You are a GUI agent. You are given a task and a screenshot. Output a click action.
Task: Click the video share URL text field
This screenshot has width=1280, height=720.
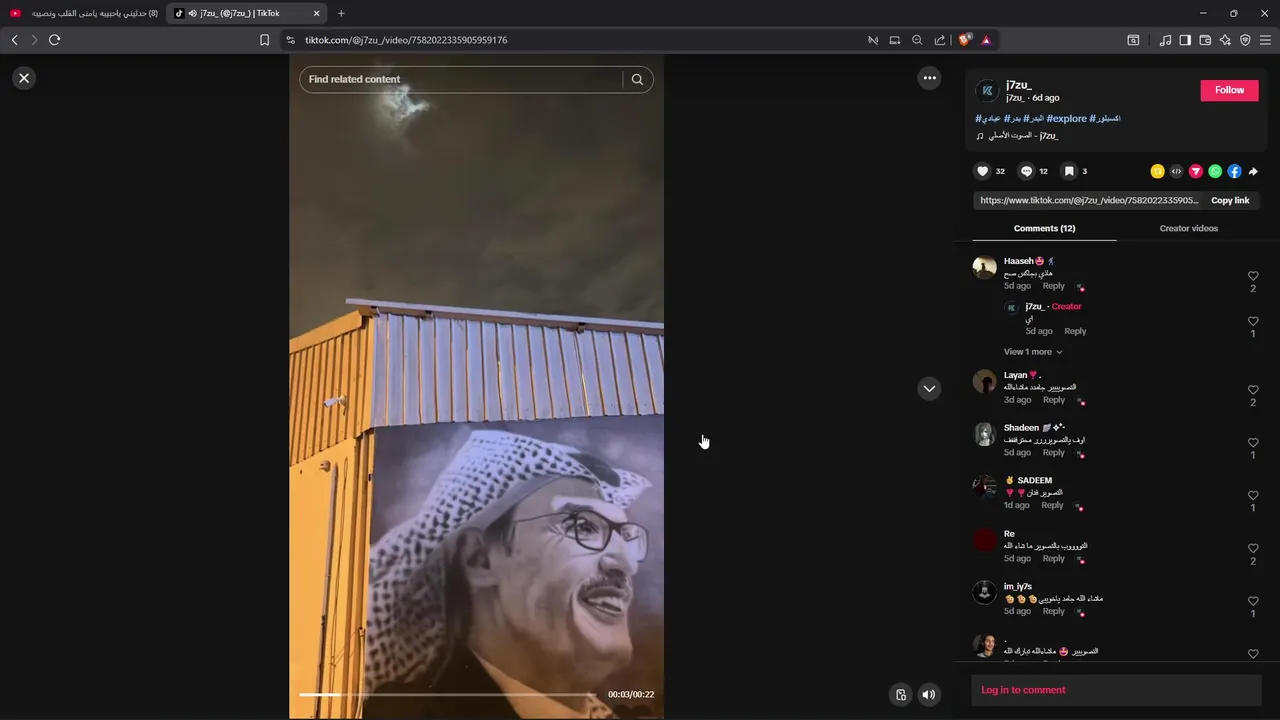pos(1088,200)
